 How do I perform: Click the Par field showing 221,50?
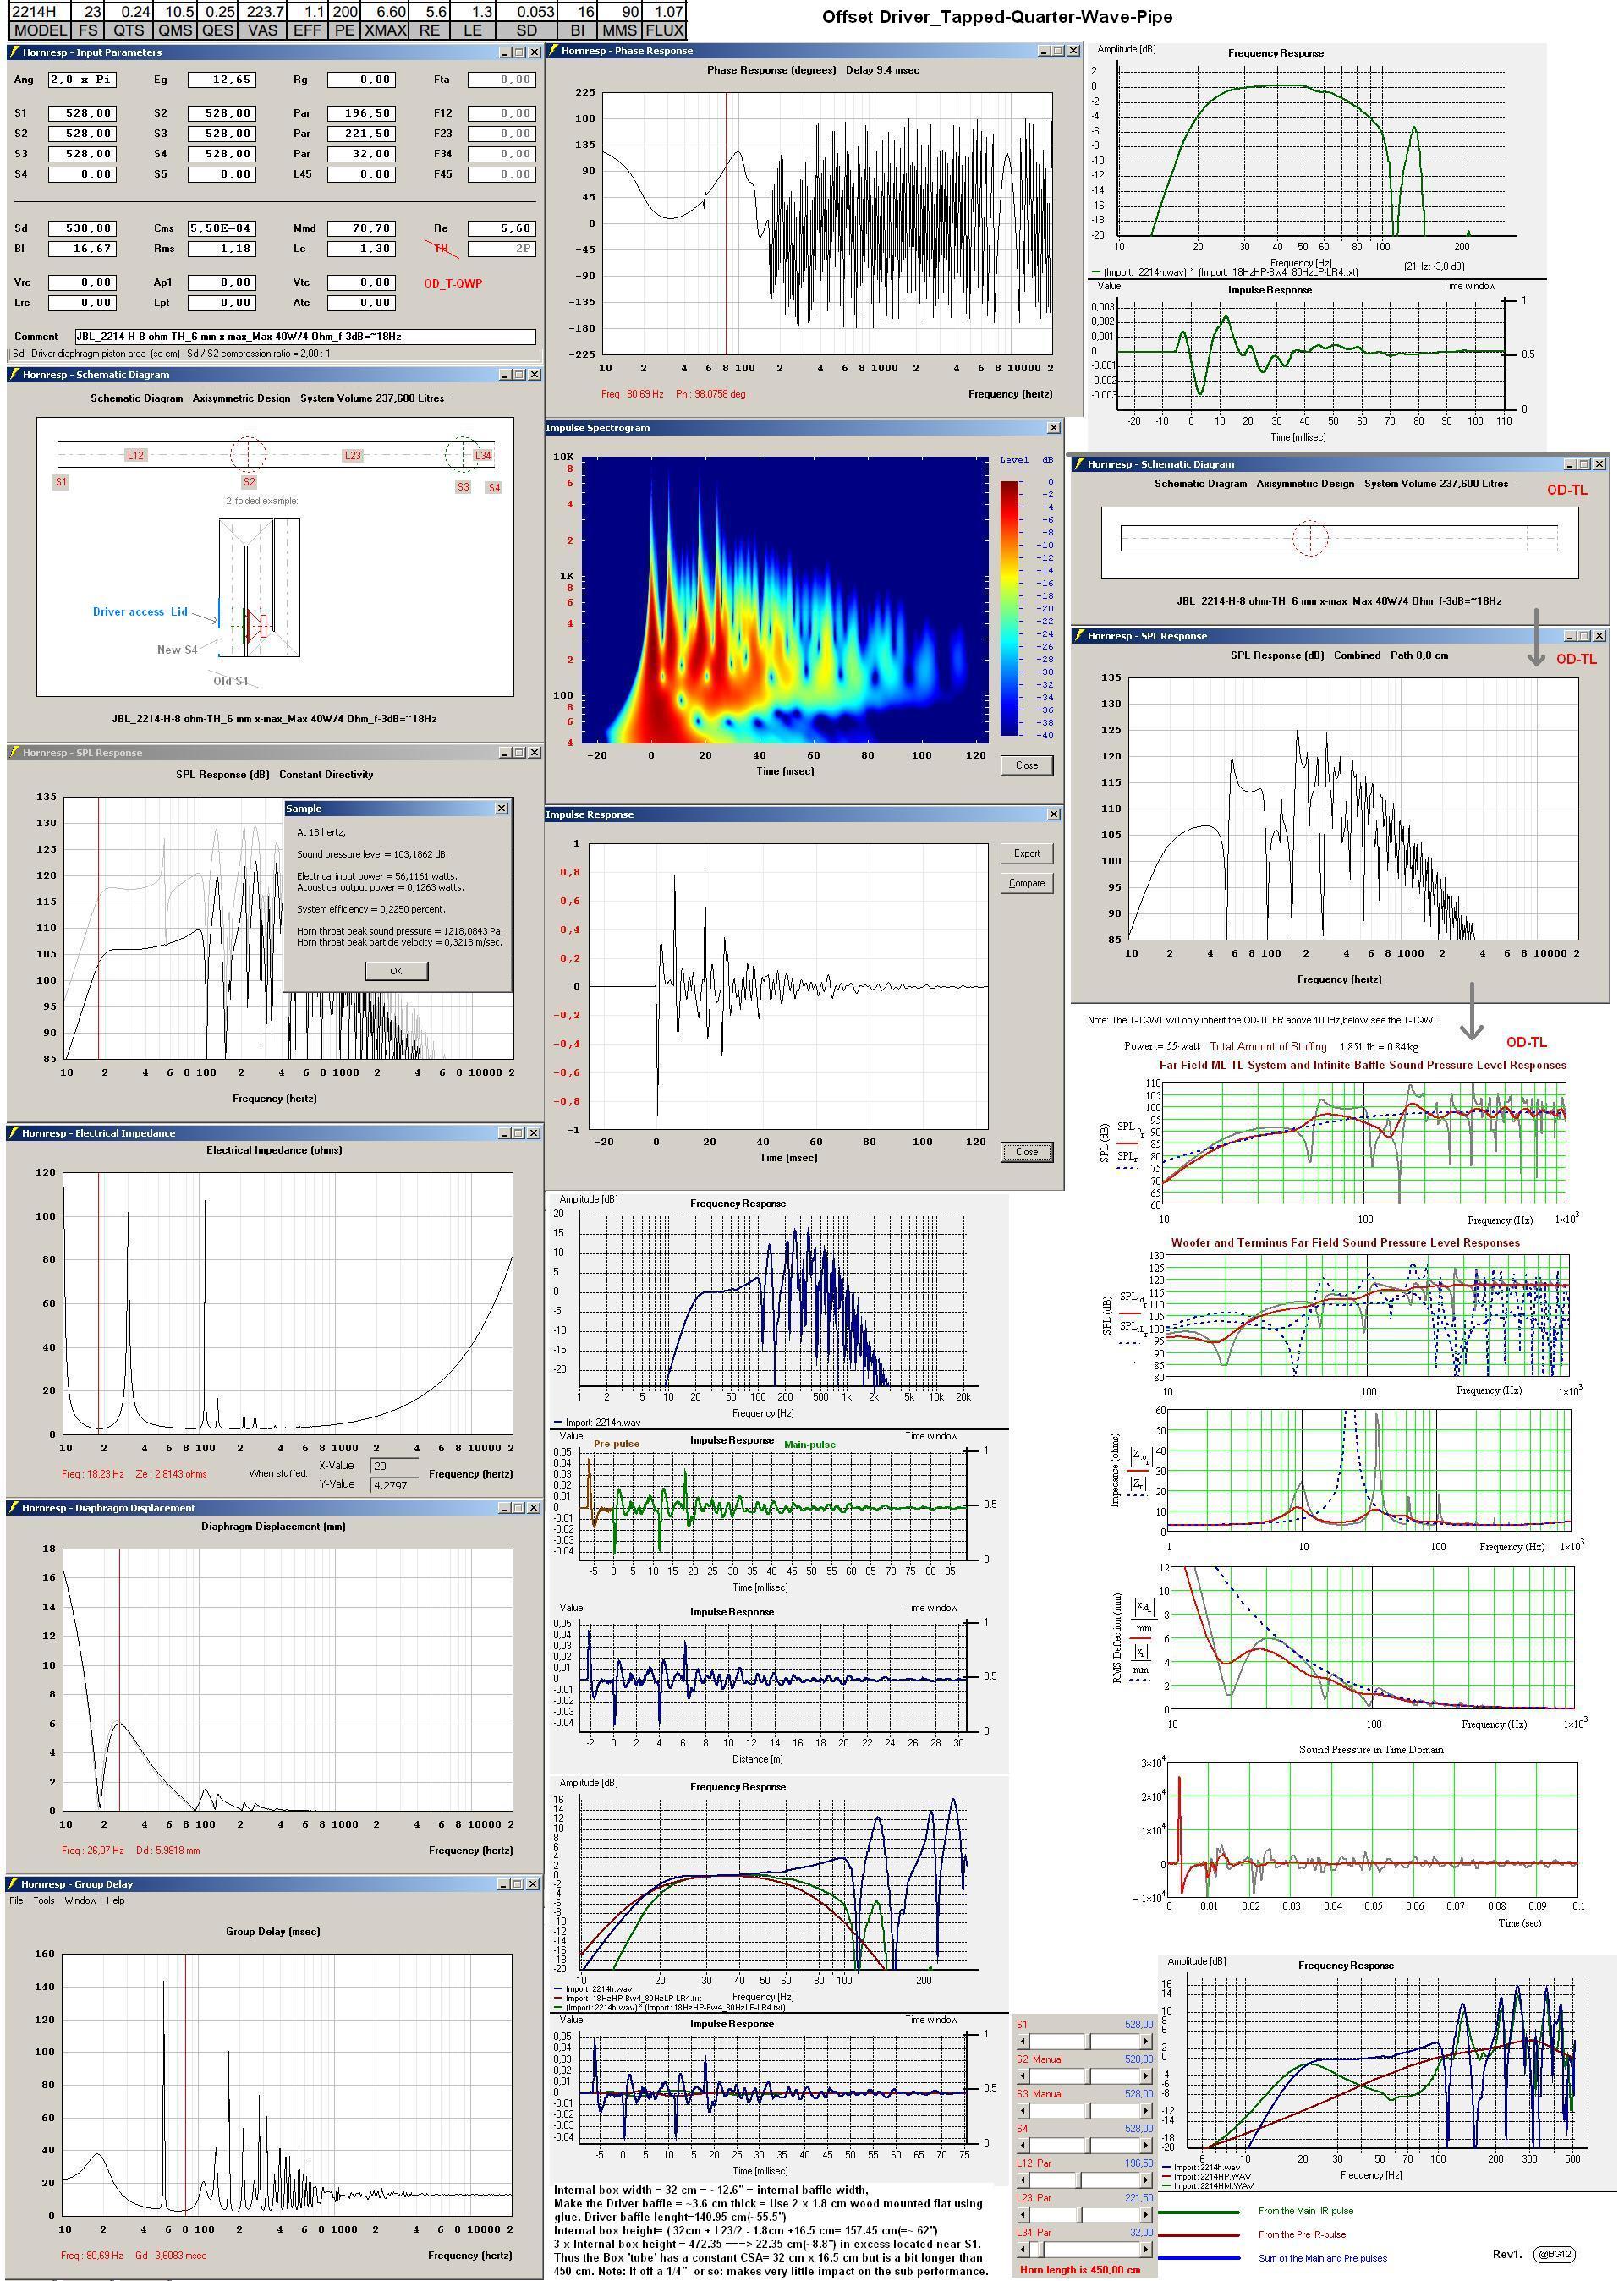tap(361, 133)
